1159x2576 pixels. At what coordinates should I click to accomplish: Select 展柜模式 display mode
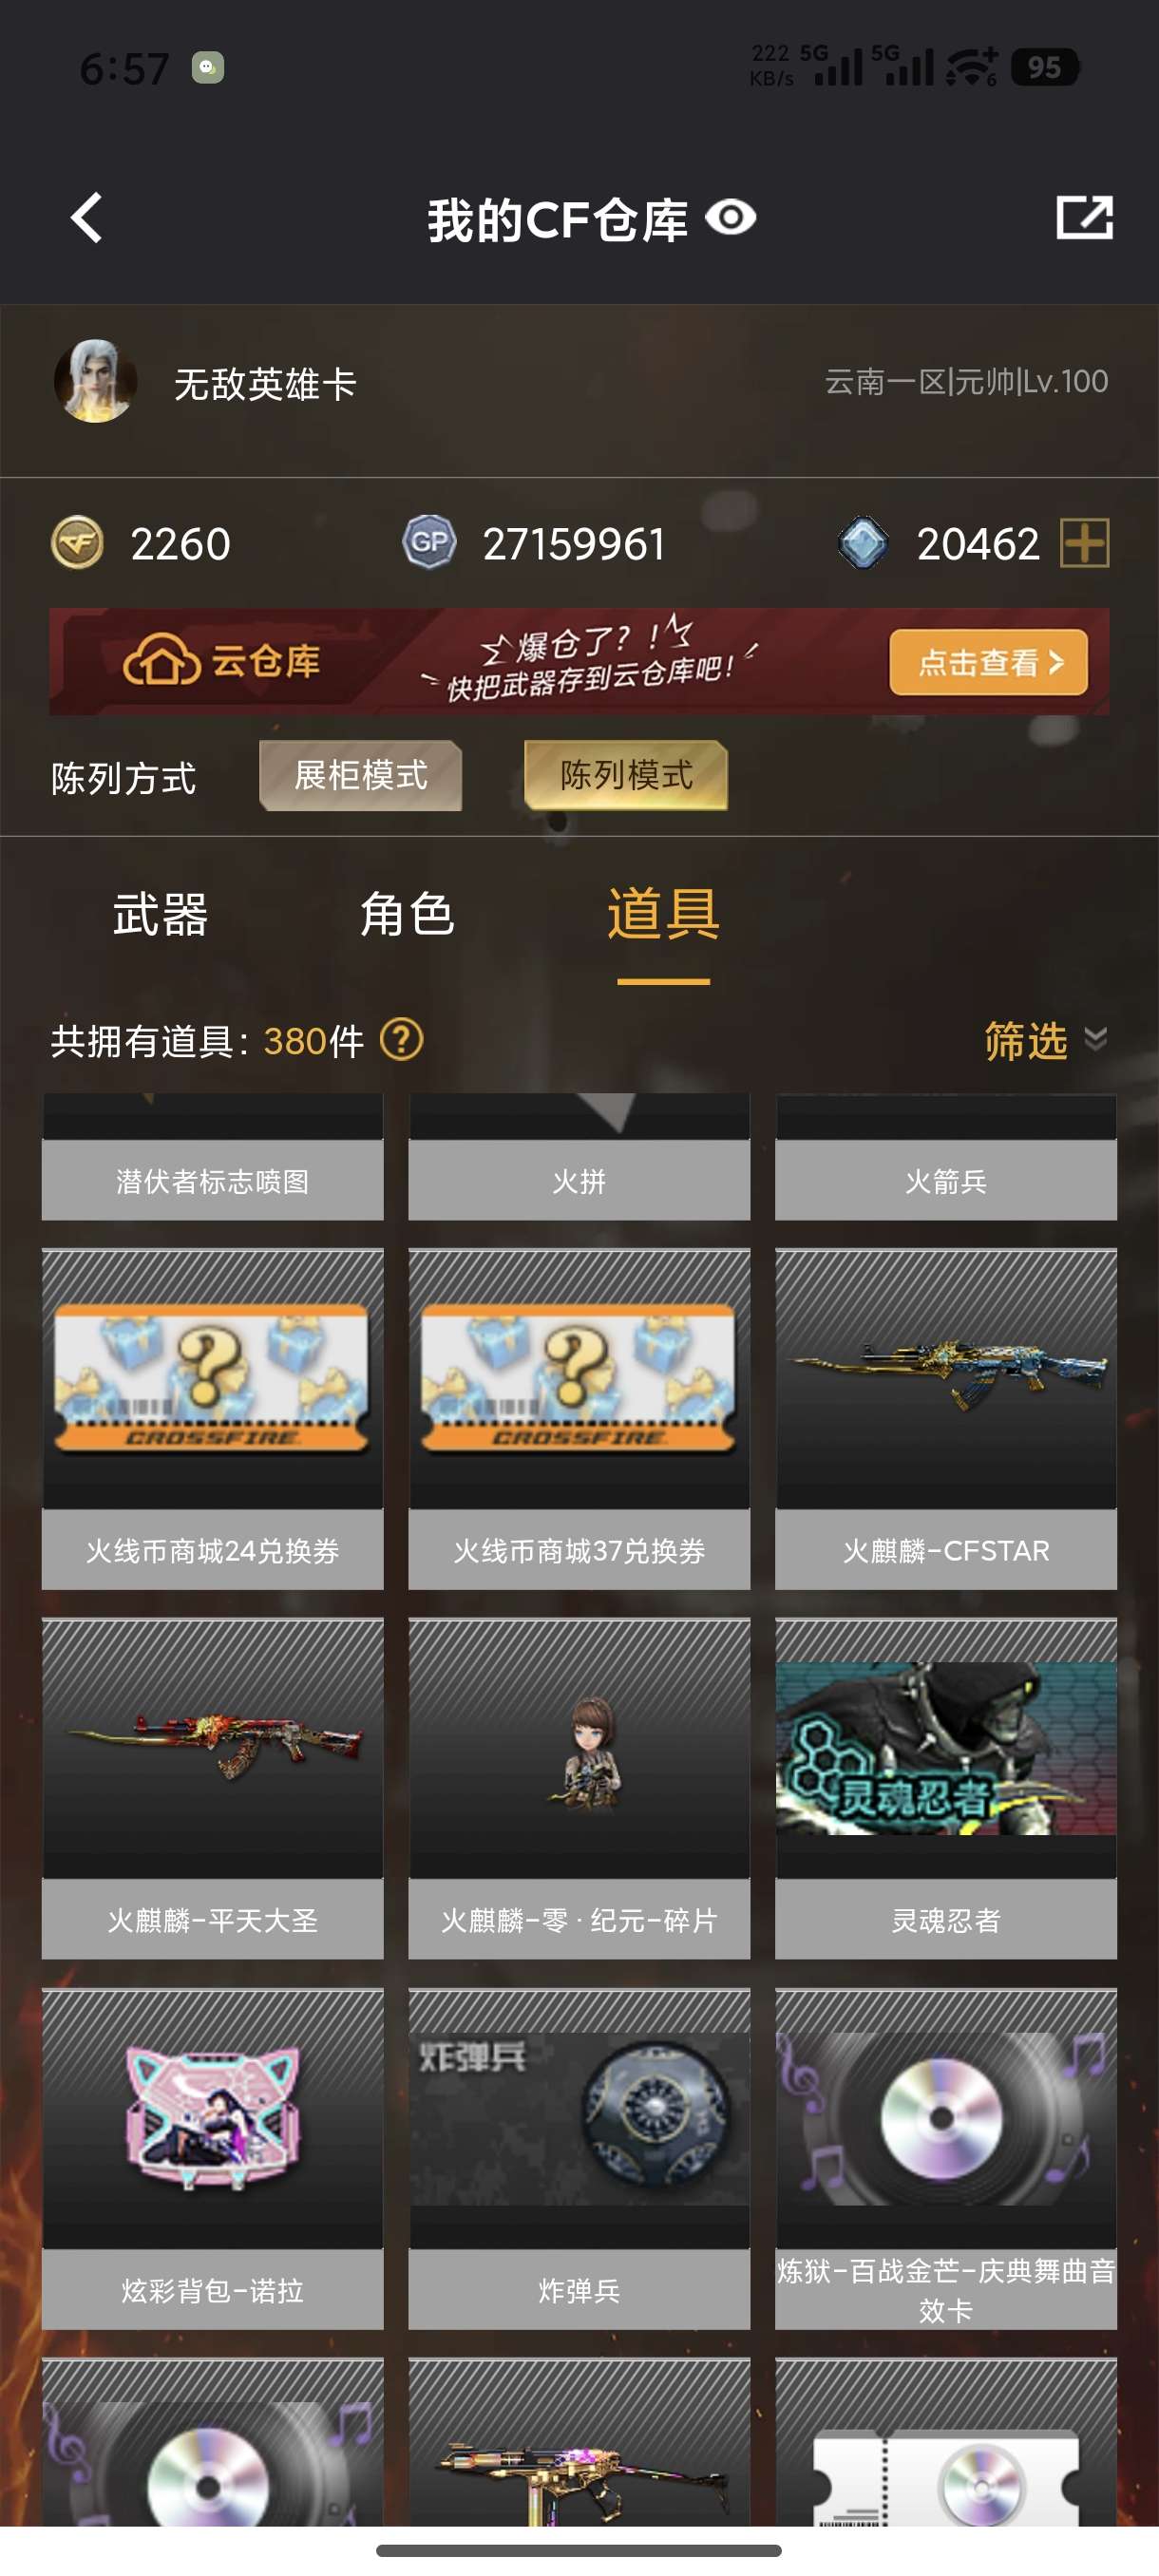pyautogui.click(x=360, y=775)
